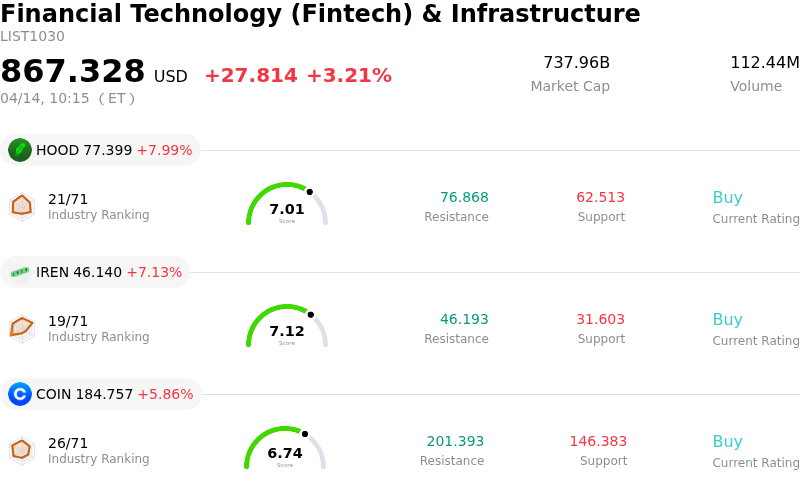Image resolution: width=800 pixels, height=488 pixels.
Task: Click COIN Buy current rating
Action: tap(727, 442)
